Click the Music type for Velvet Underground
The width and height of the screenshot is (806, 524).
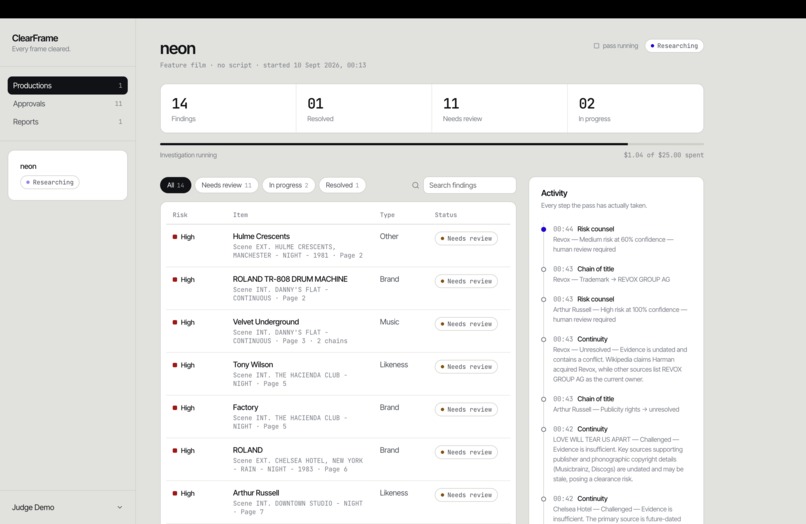click(x=389, y=322)
